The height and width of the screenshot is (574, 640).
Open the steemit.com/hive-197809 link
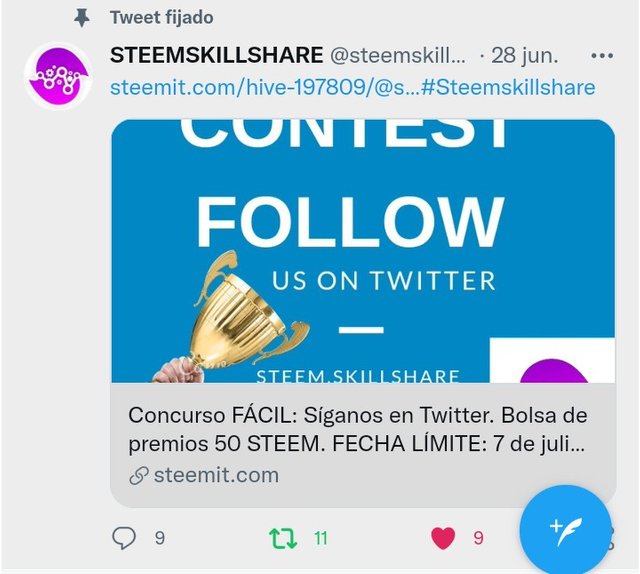click(264, 88)
